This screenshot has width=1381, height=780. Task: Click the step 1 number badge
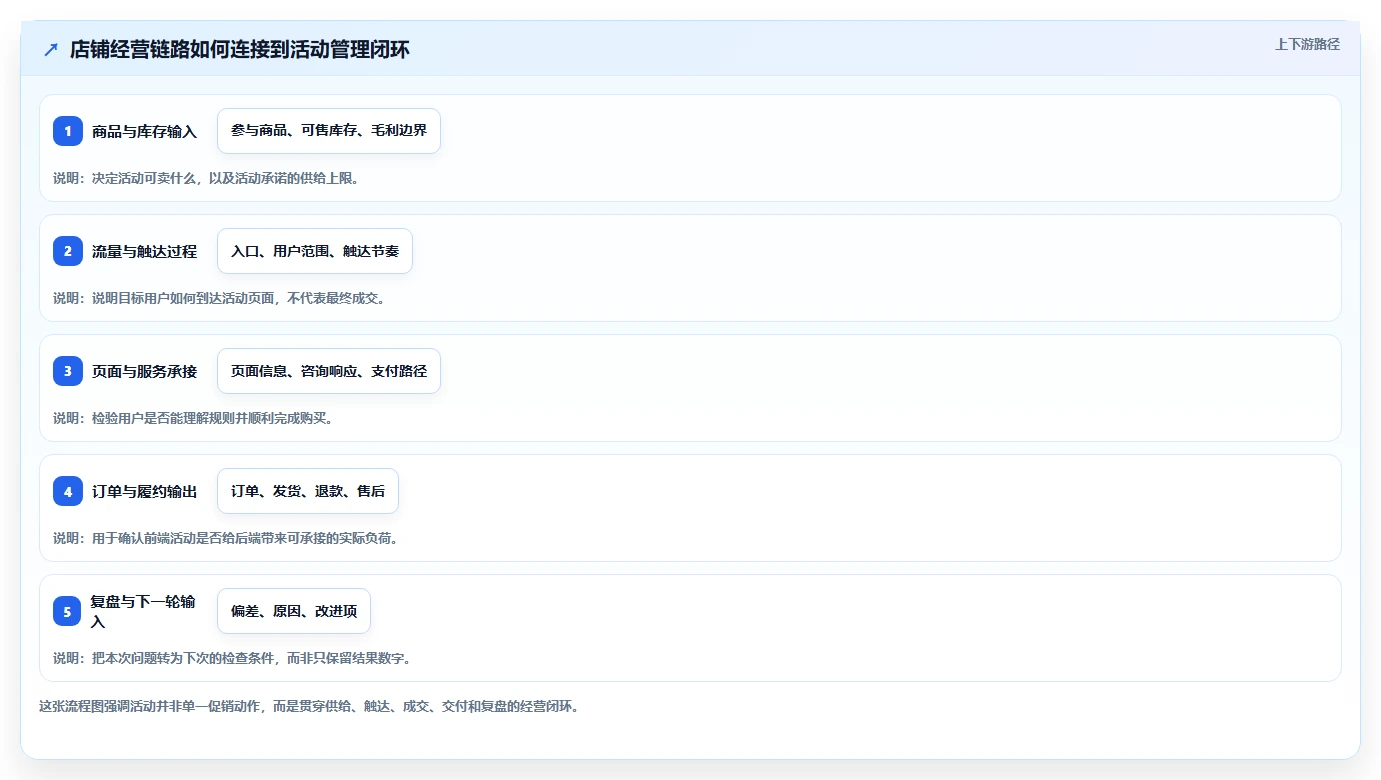(68, 131)
